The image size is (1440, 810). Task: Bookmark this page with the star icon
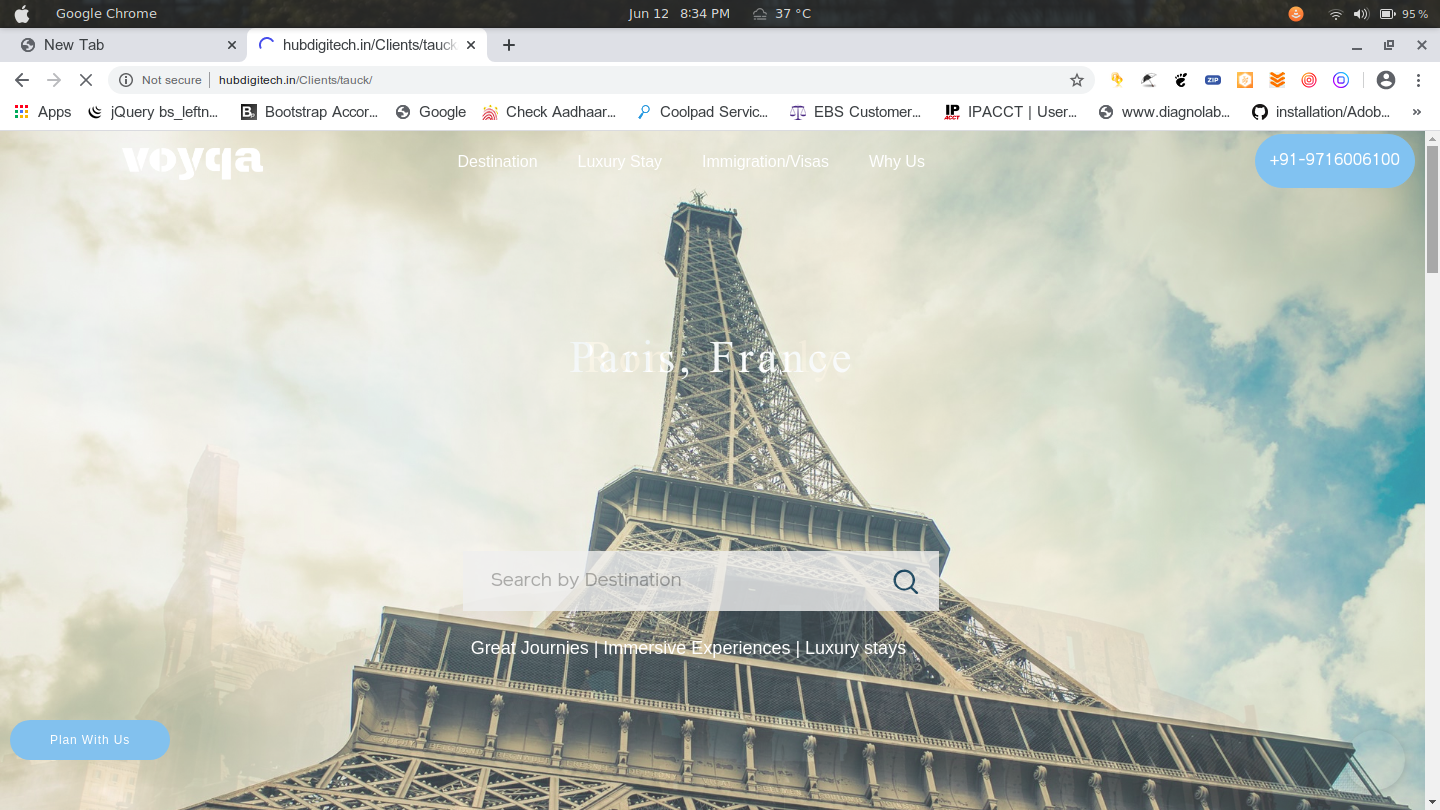tap(1077, 80)
